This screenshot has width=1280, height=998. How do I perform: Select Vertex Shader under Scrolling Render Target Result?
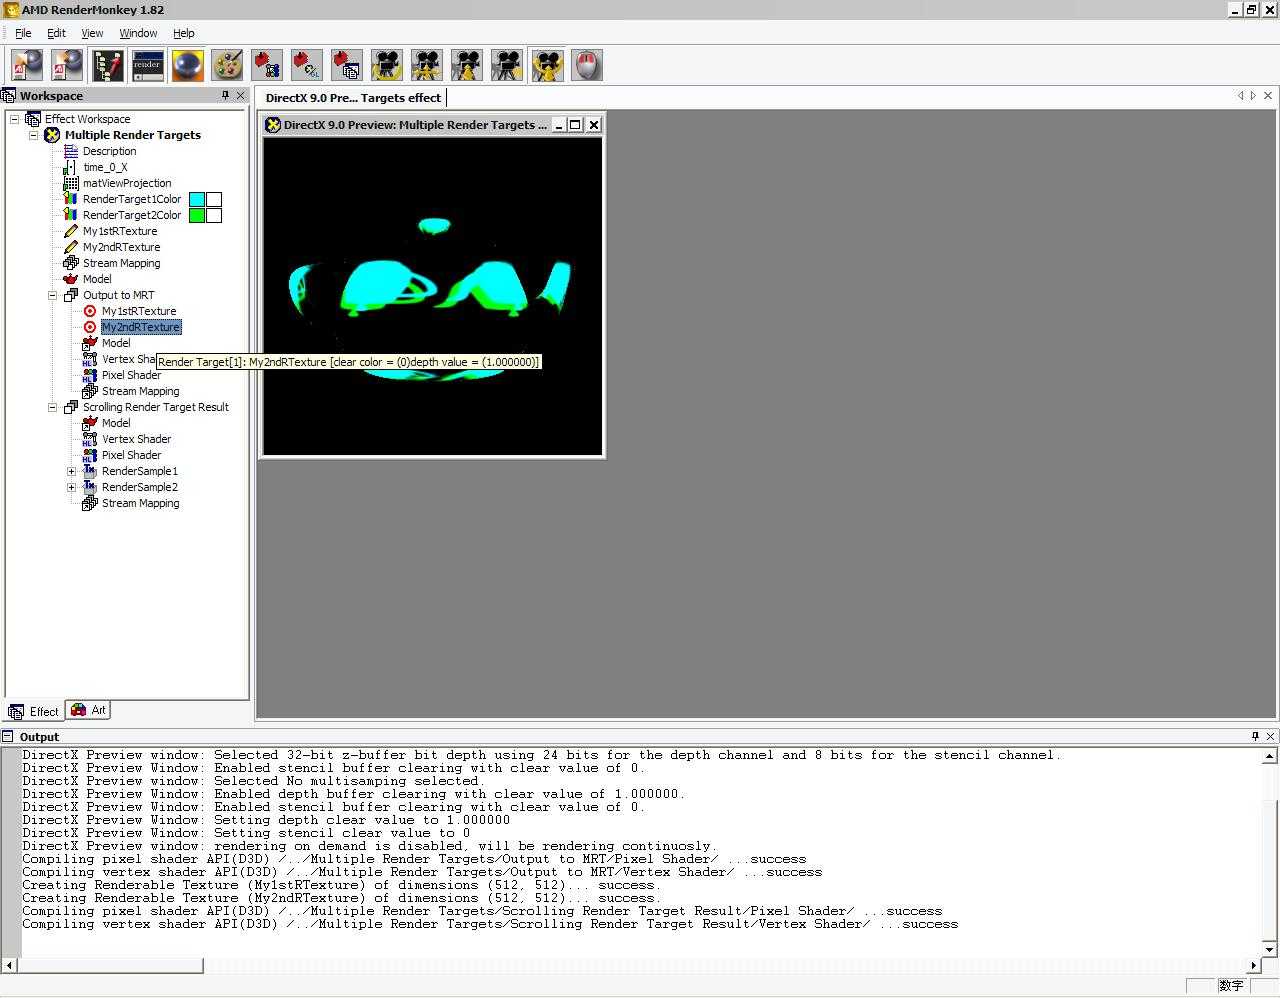click(x=136, y=439)
